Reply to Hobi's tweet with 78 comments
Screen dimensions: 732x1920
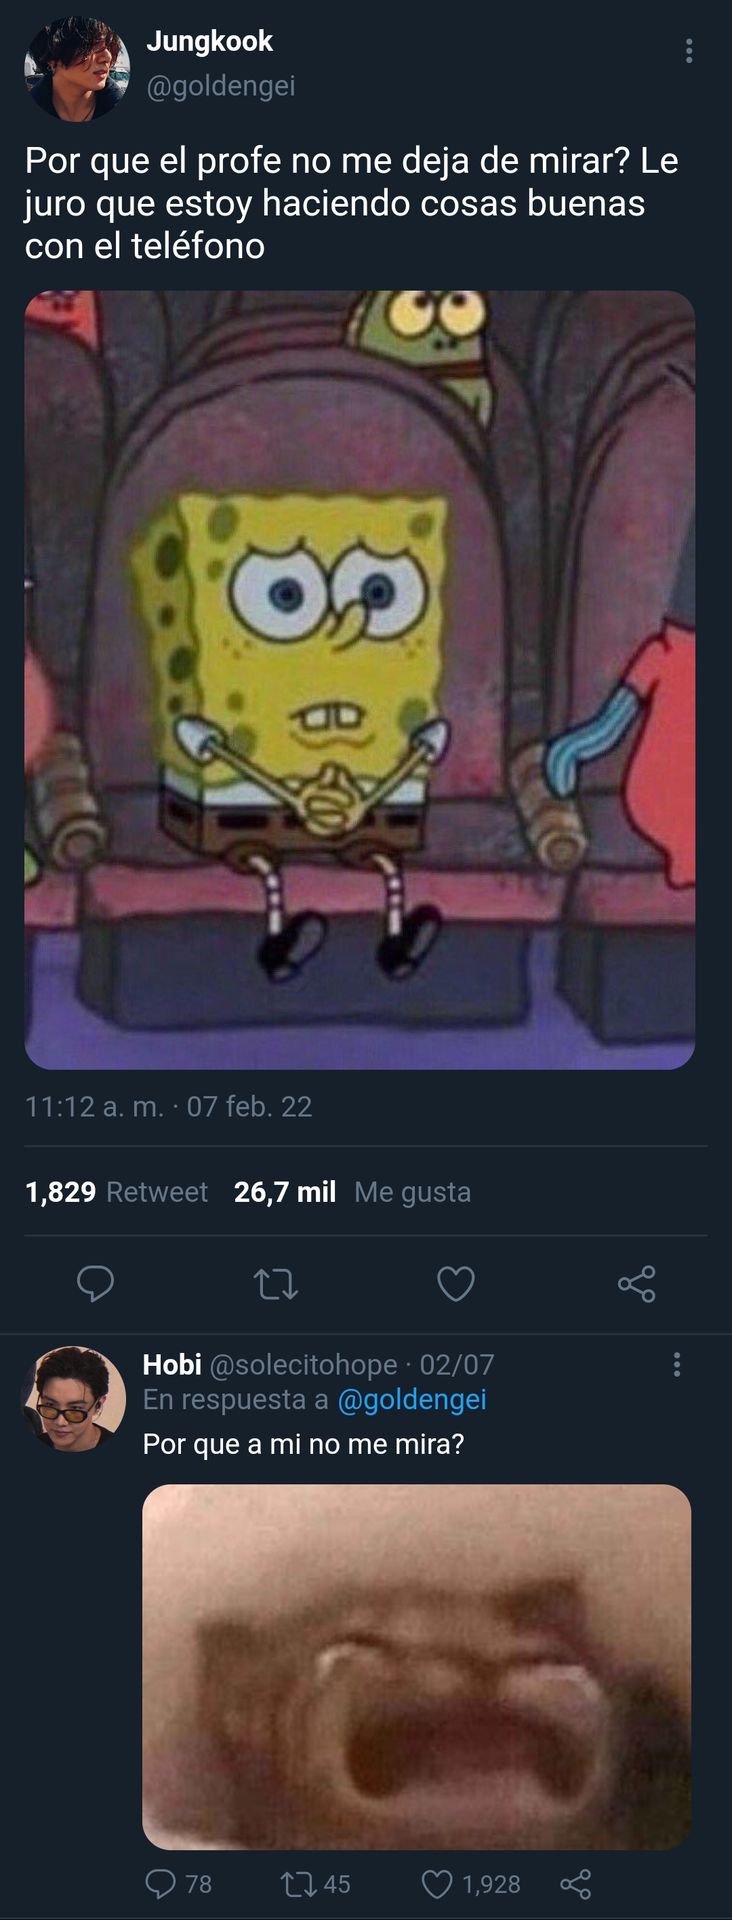[x=179, y=1884]
